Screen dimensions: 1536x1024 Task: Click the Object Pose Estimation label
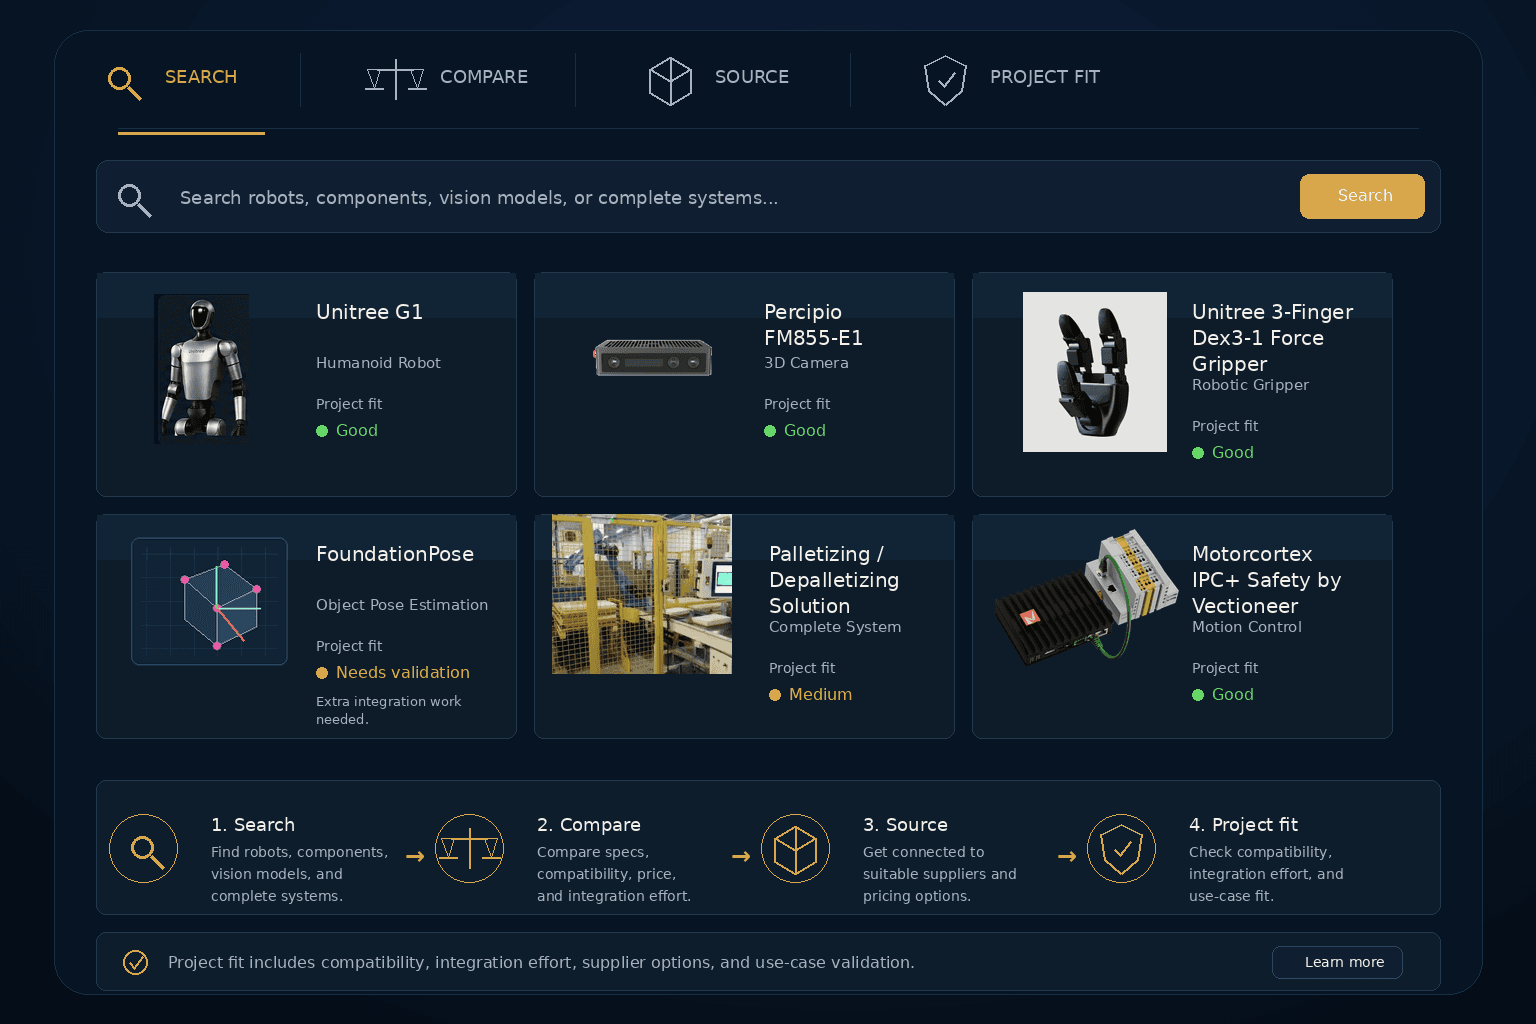402,605
